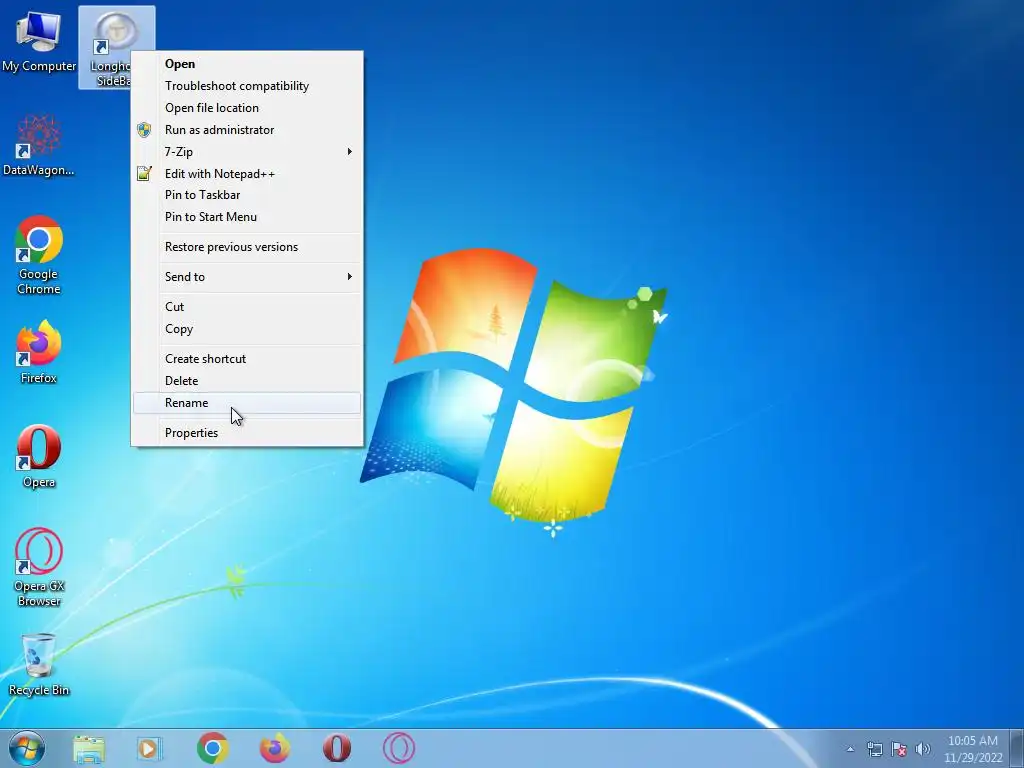Choose Delete in the context menu
Screen dimensions: 1024x768
(247, 381)
